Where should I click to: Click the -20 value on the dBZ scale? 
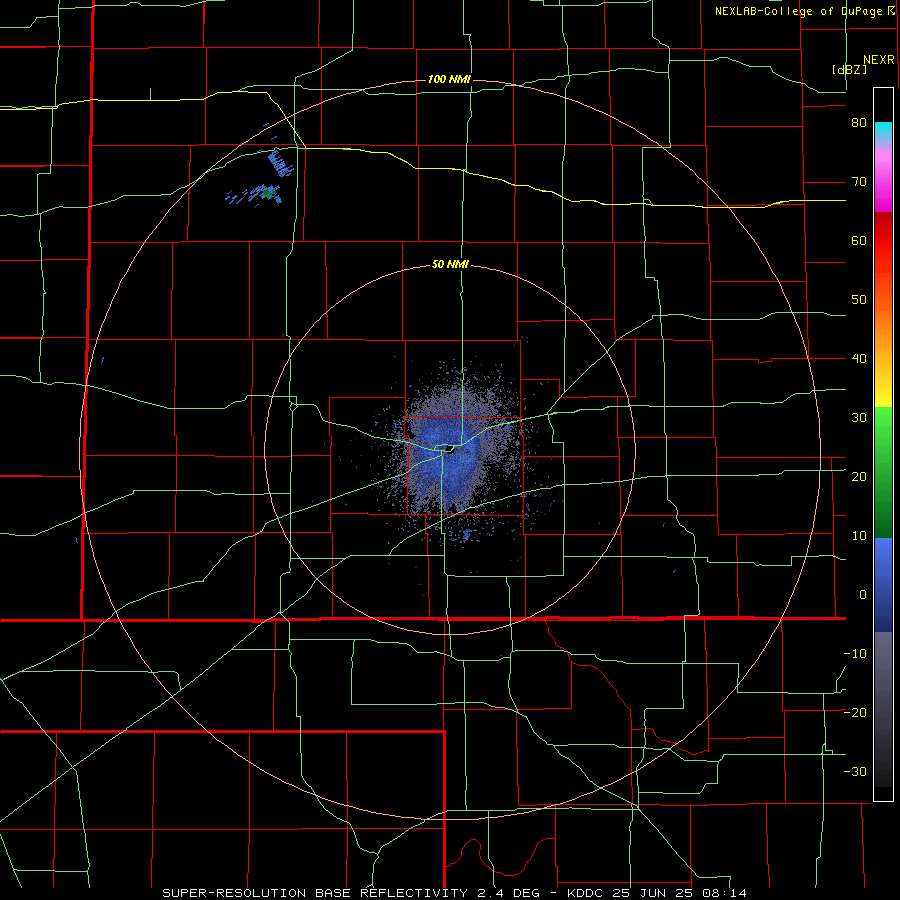point(855,713)
